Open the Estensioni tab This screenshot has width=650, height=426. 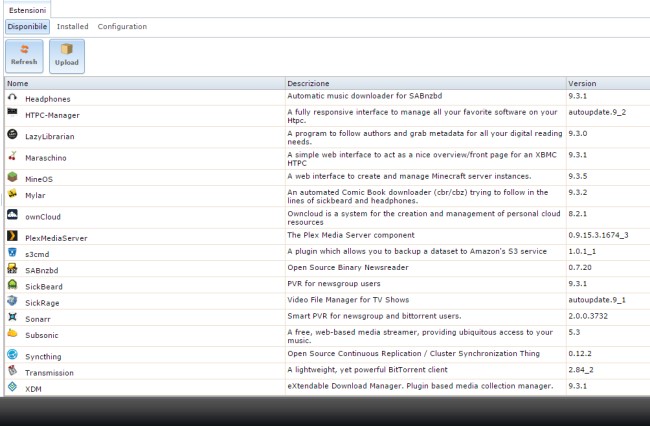point(27,10)
